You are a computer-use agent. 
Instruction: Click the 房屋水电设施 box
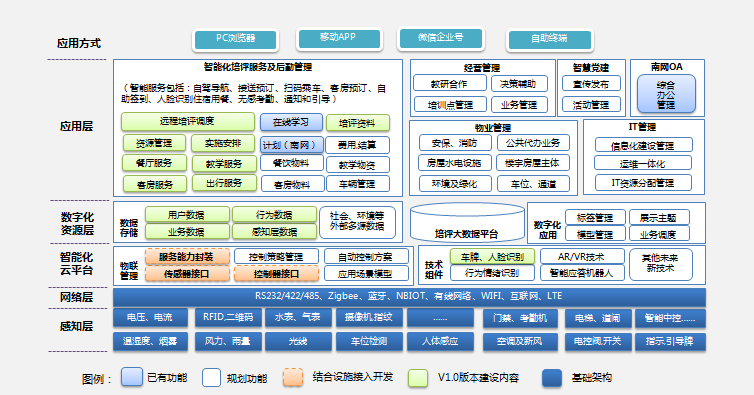pos(454,163)
